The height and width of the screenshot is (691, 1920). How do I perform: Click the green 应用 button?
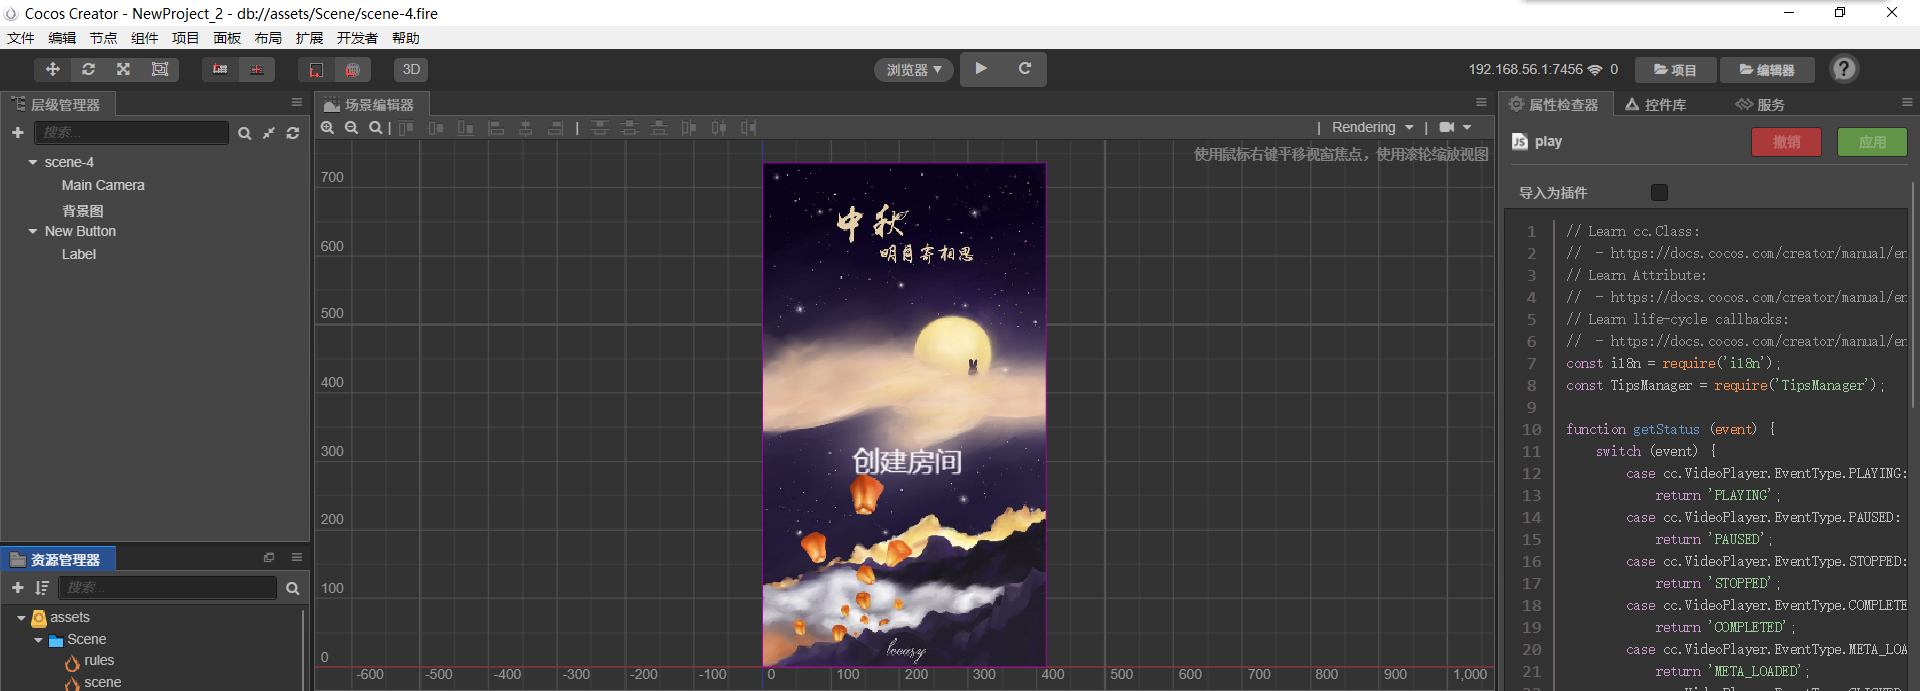pos(1872,142)
